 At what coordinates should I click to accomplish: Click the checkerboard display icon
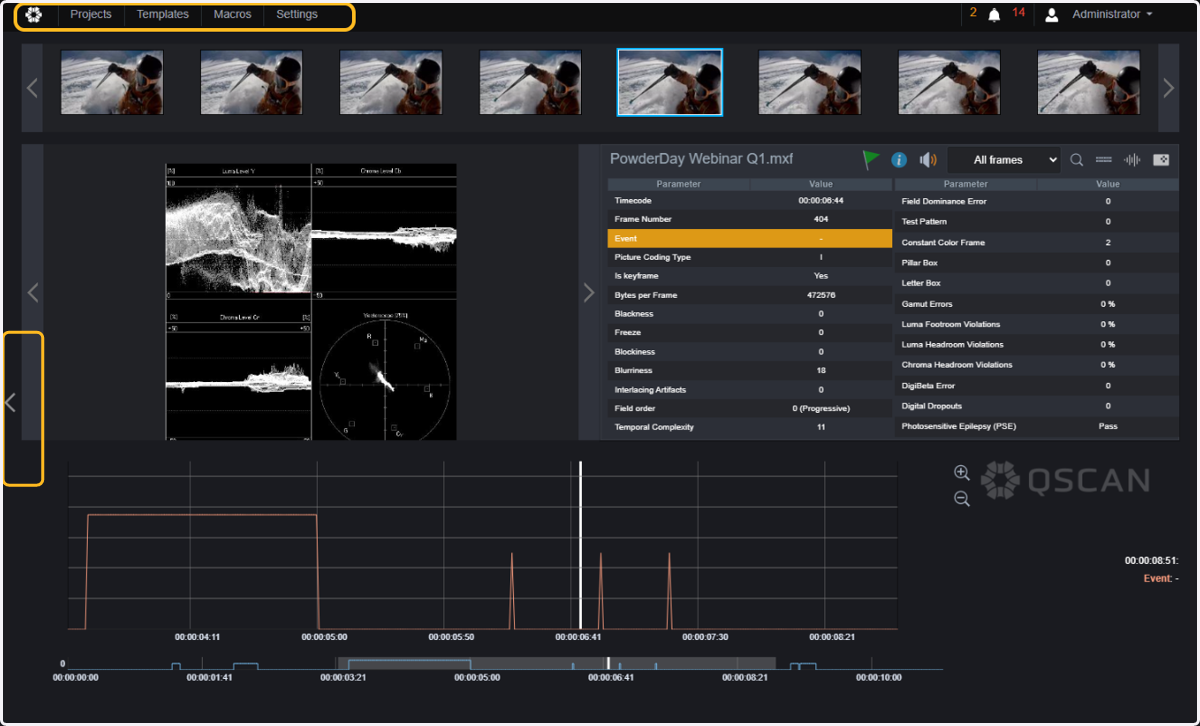1161,160
